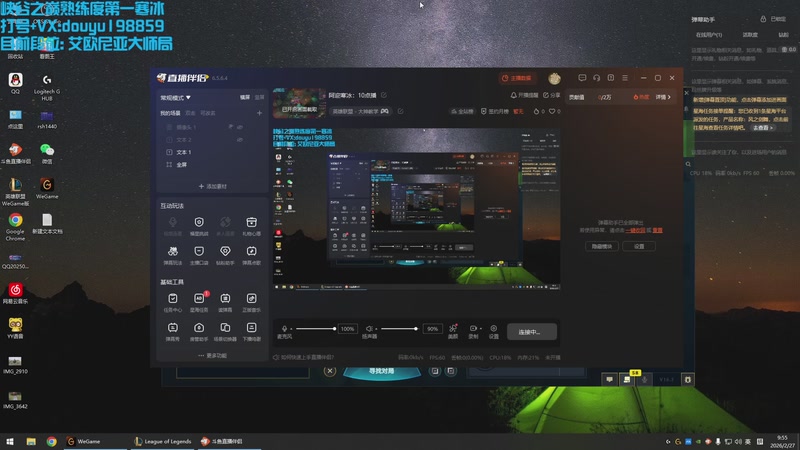Open the diamond fan assistant tool
This screenshot has height=450, width=800.
tap(225, 255)
